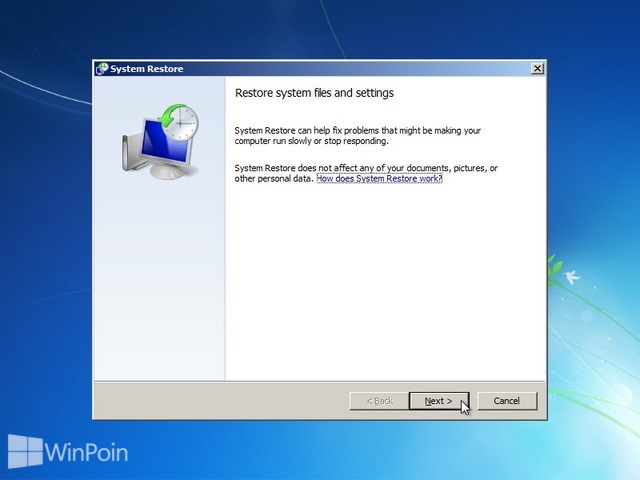Proceed with the Next > button

439,401
